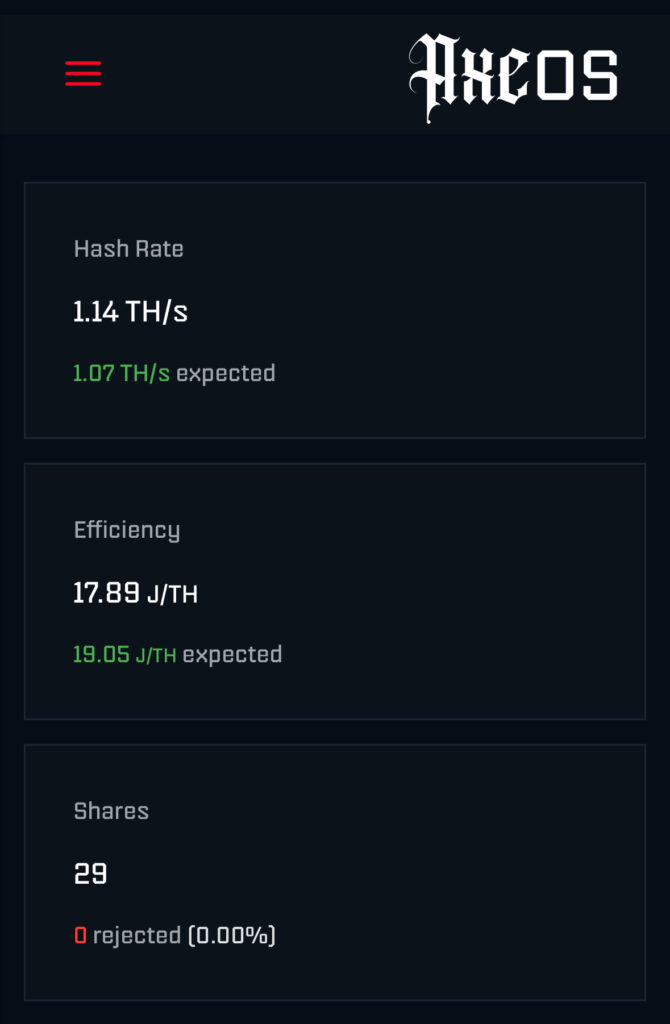670x1024 pixels.
Task: Click the word rejected in Shares card
Action: 137,936
